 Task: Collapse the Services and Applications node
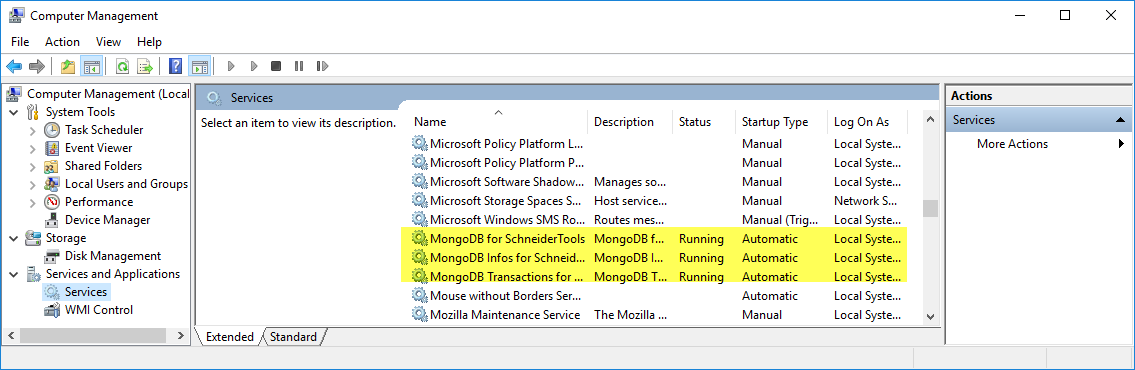[x=14, y=274]
